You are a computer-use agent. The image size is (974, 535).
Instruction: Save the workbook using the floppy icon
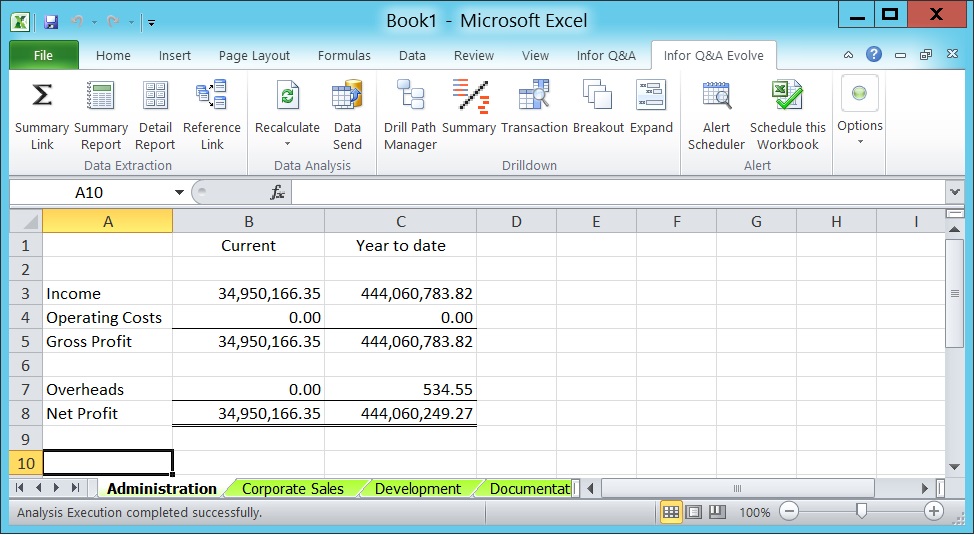51,22
